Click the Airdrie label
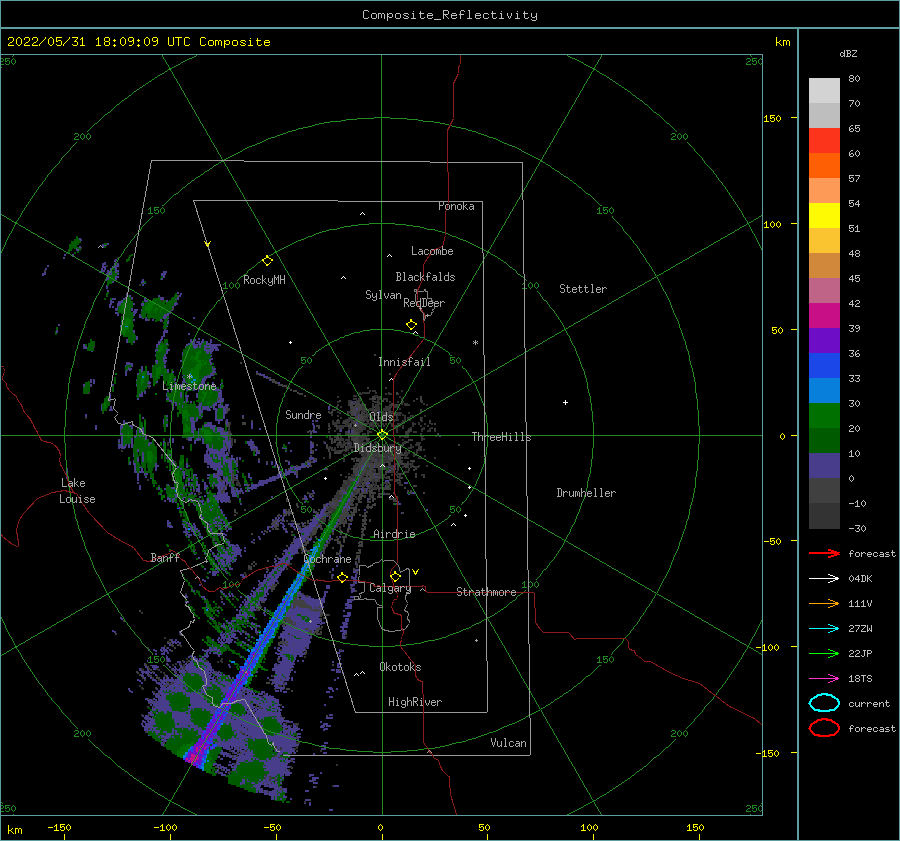Screen dimensions: 900x841 [394, 534]
